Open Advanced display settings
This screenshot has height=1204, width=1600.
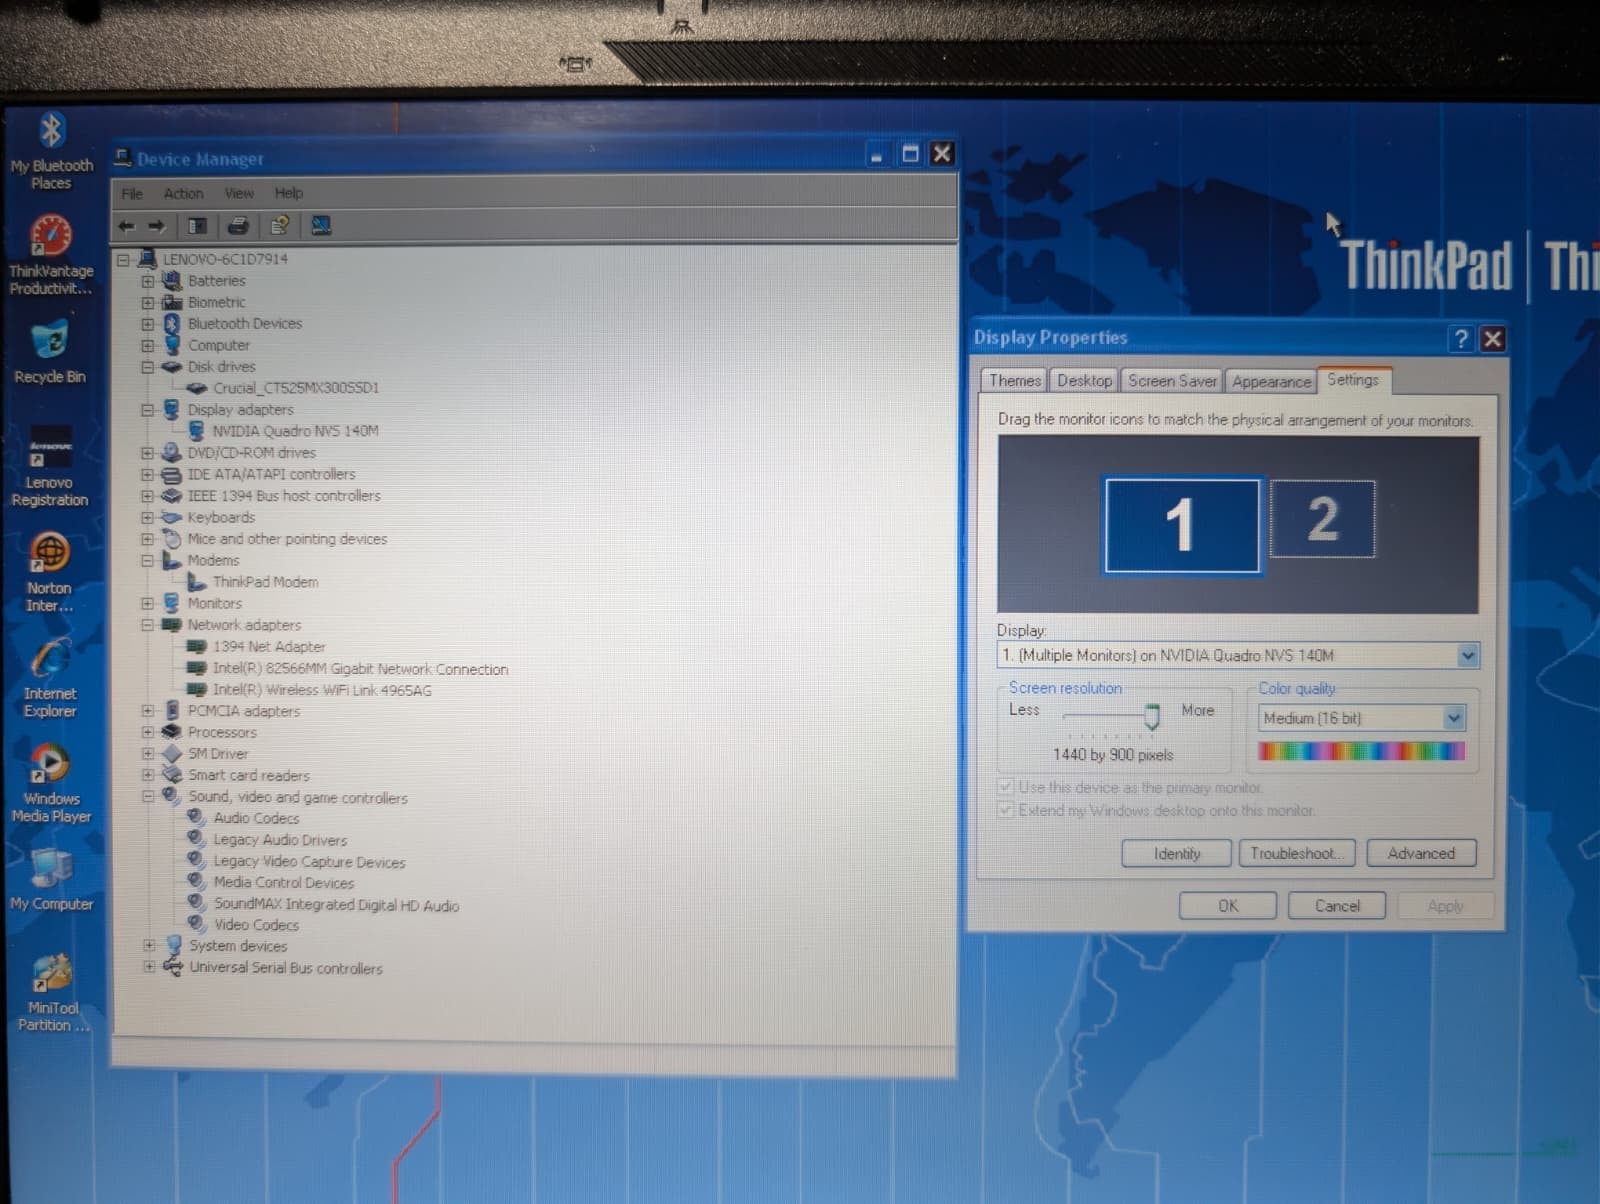(1421, 853)
